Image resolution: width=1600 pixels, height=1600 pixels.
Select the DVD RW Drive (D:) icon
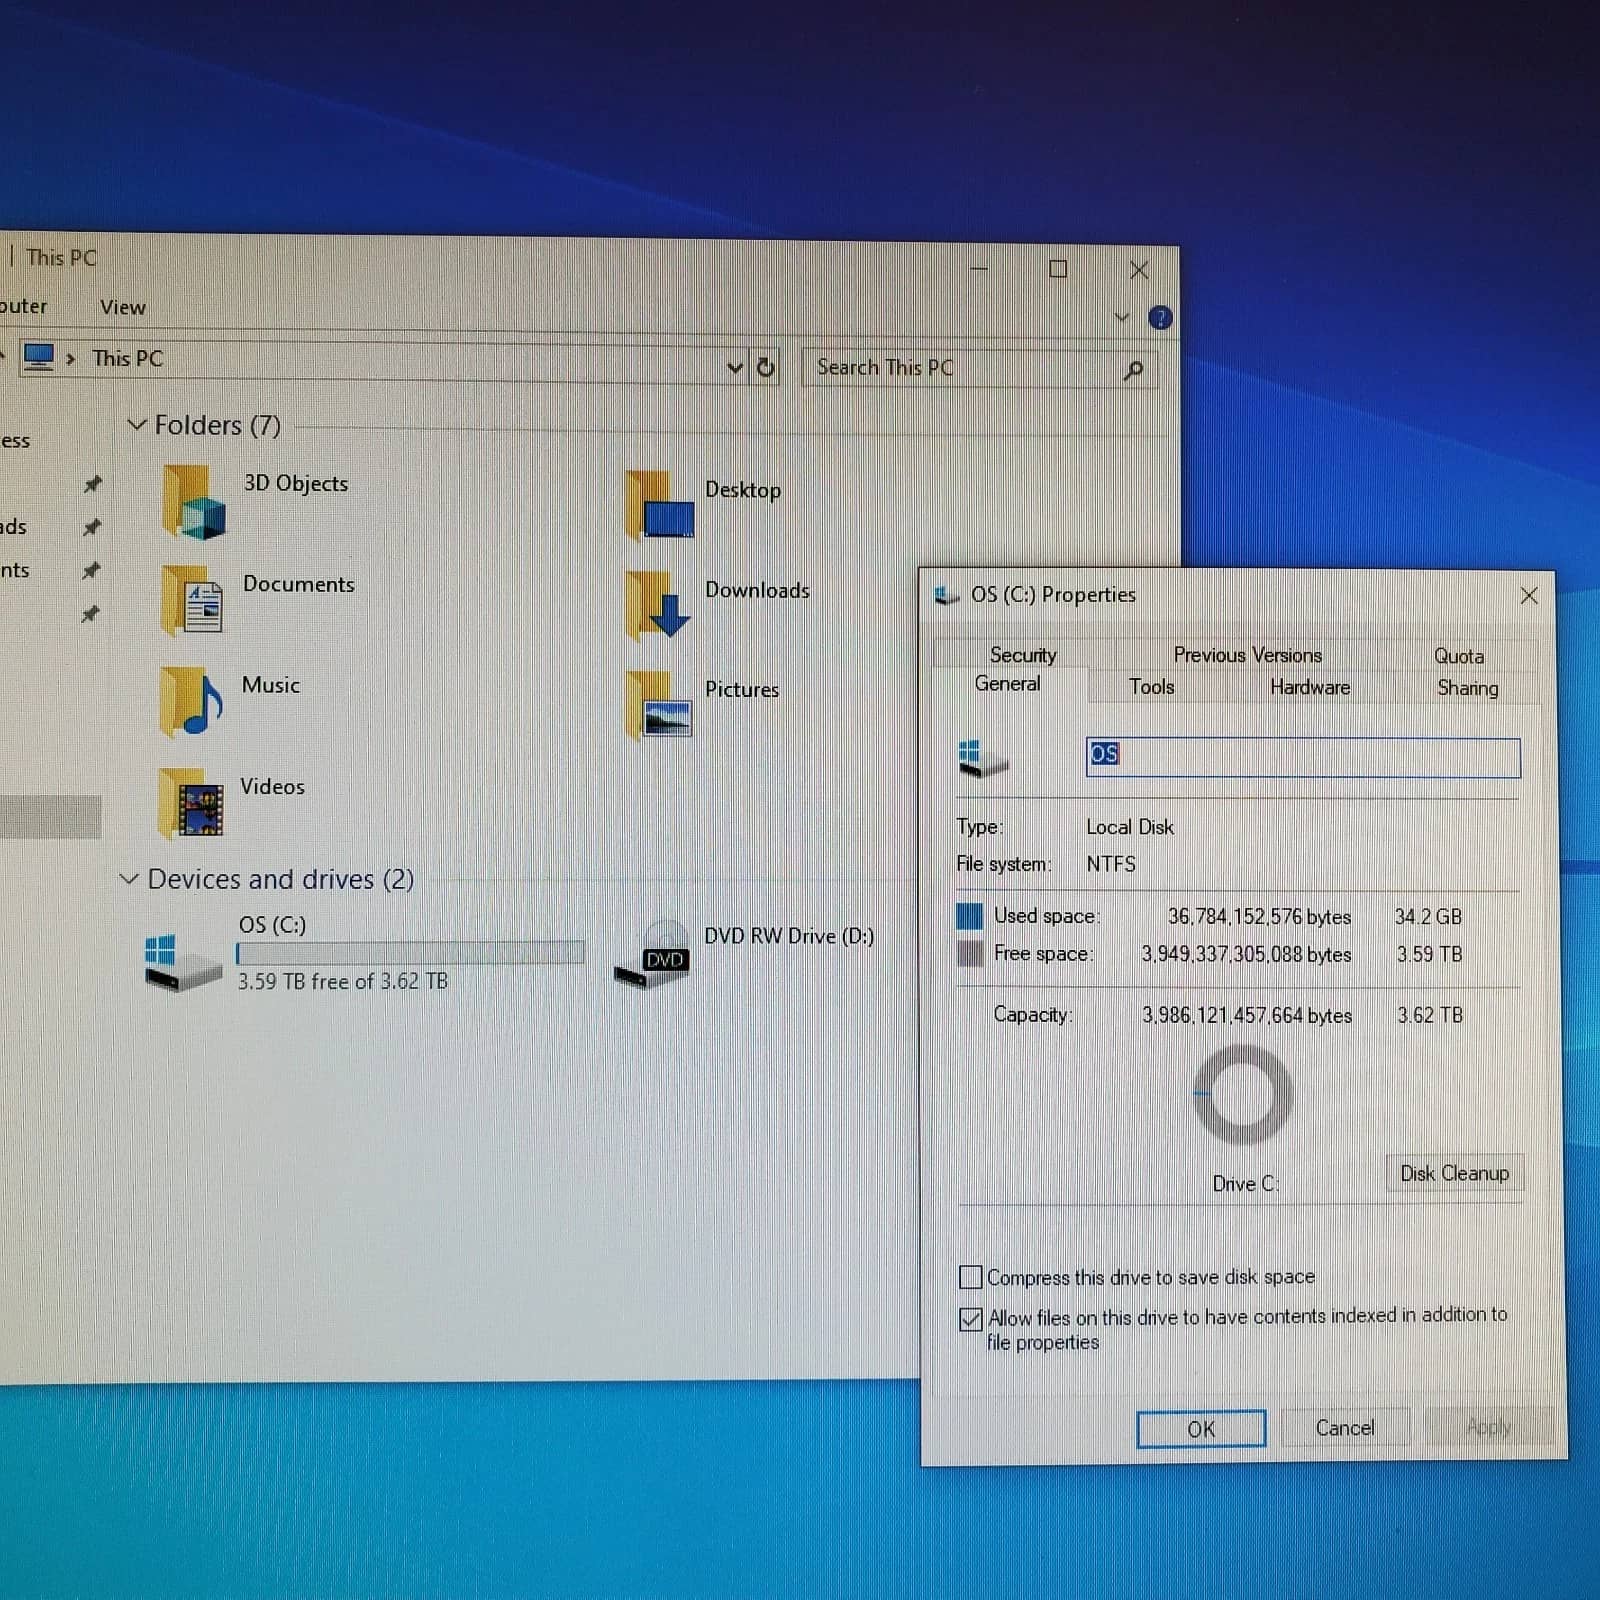(651, 955)
